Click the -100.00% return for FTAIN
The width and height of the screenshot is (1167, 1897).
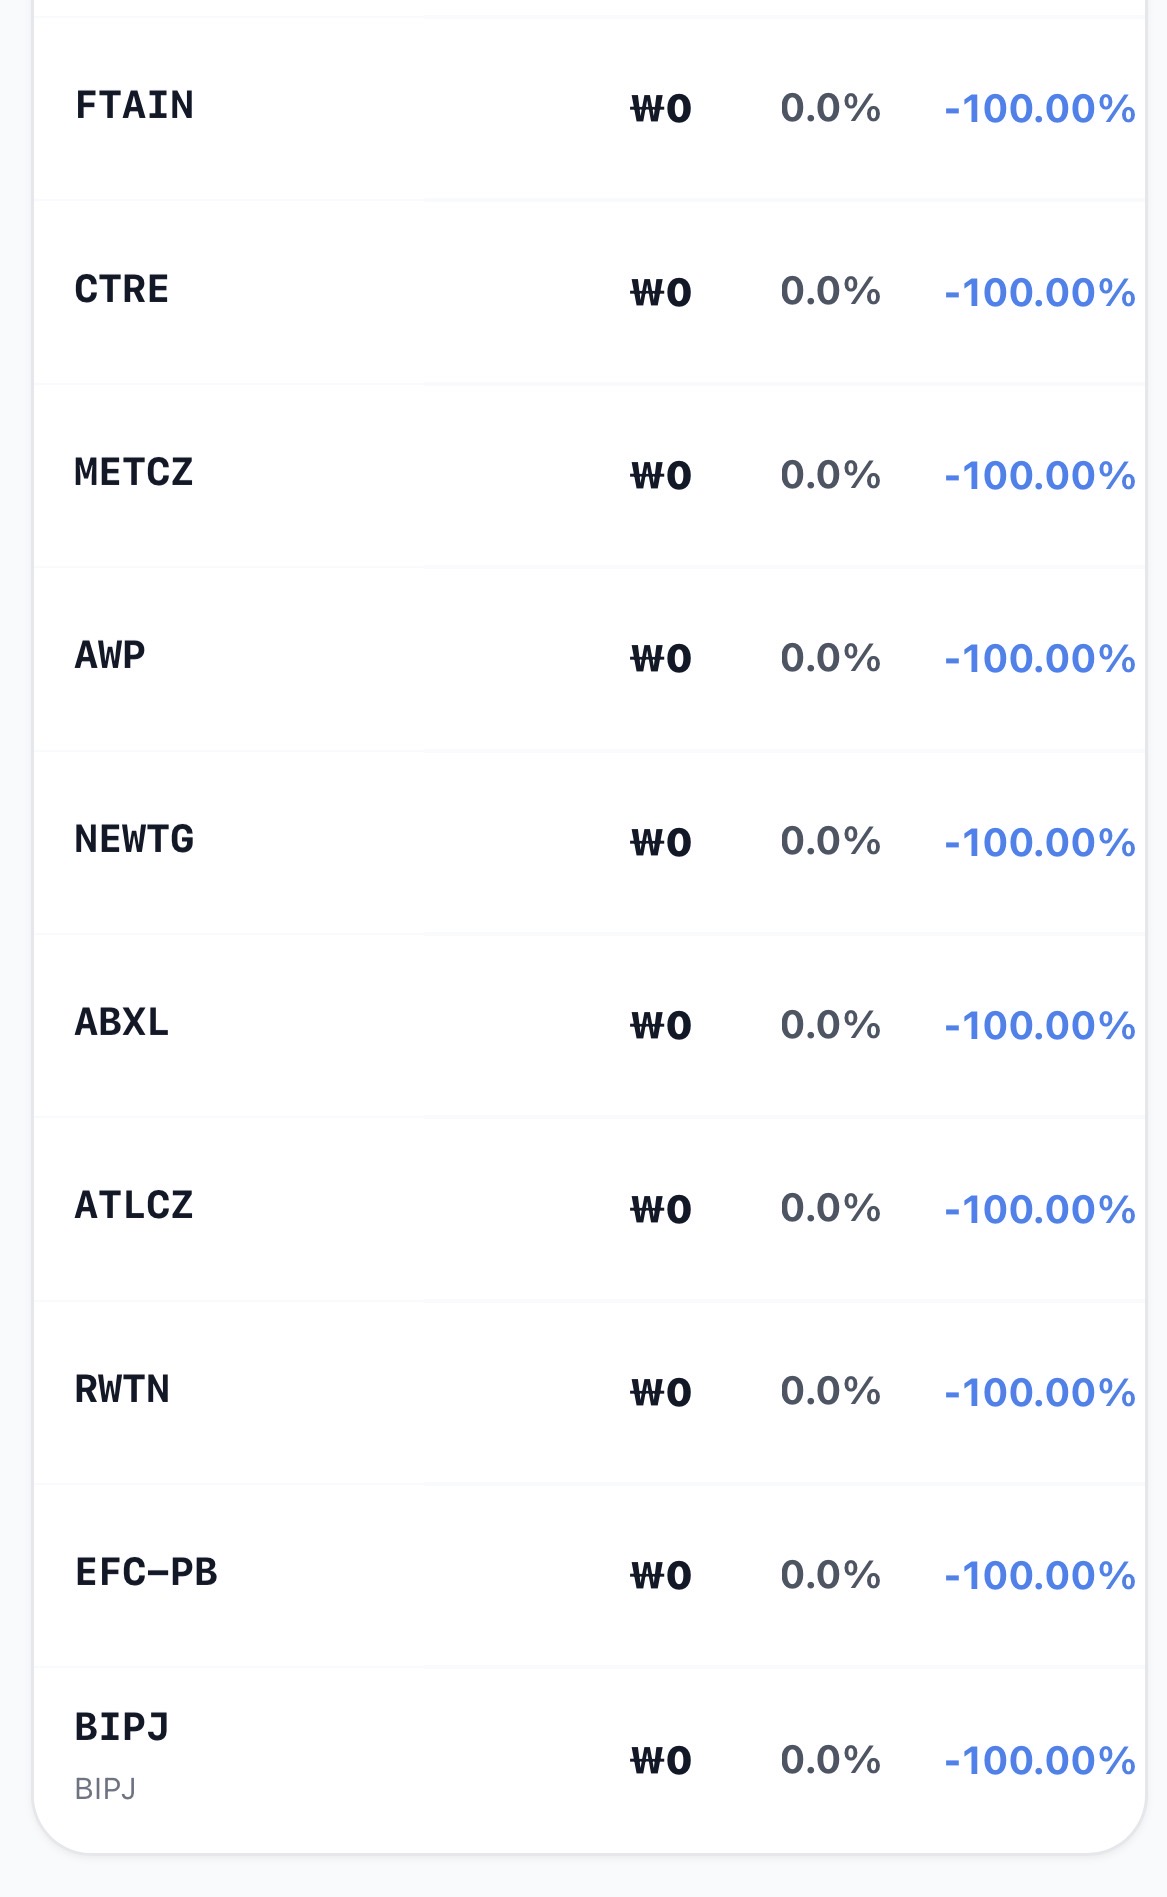pos(1040,109)
